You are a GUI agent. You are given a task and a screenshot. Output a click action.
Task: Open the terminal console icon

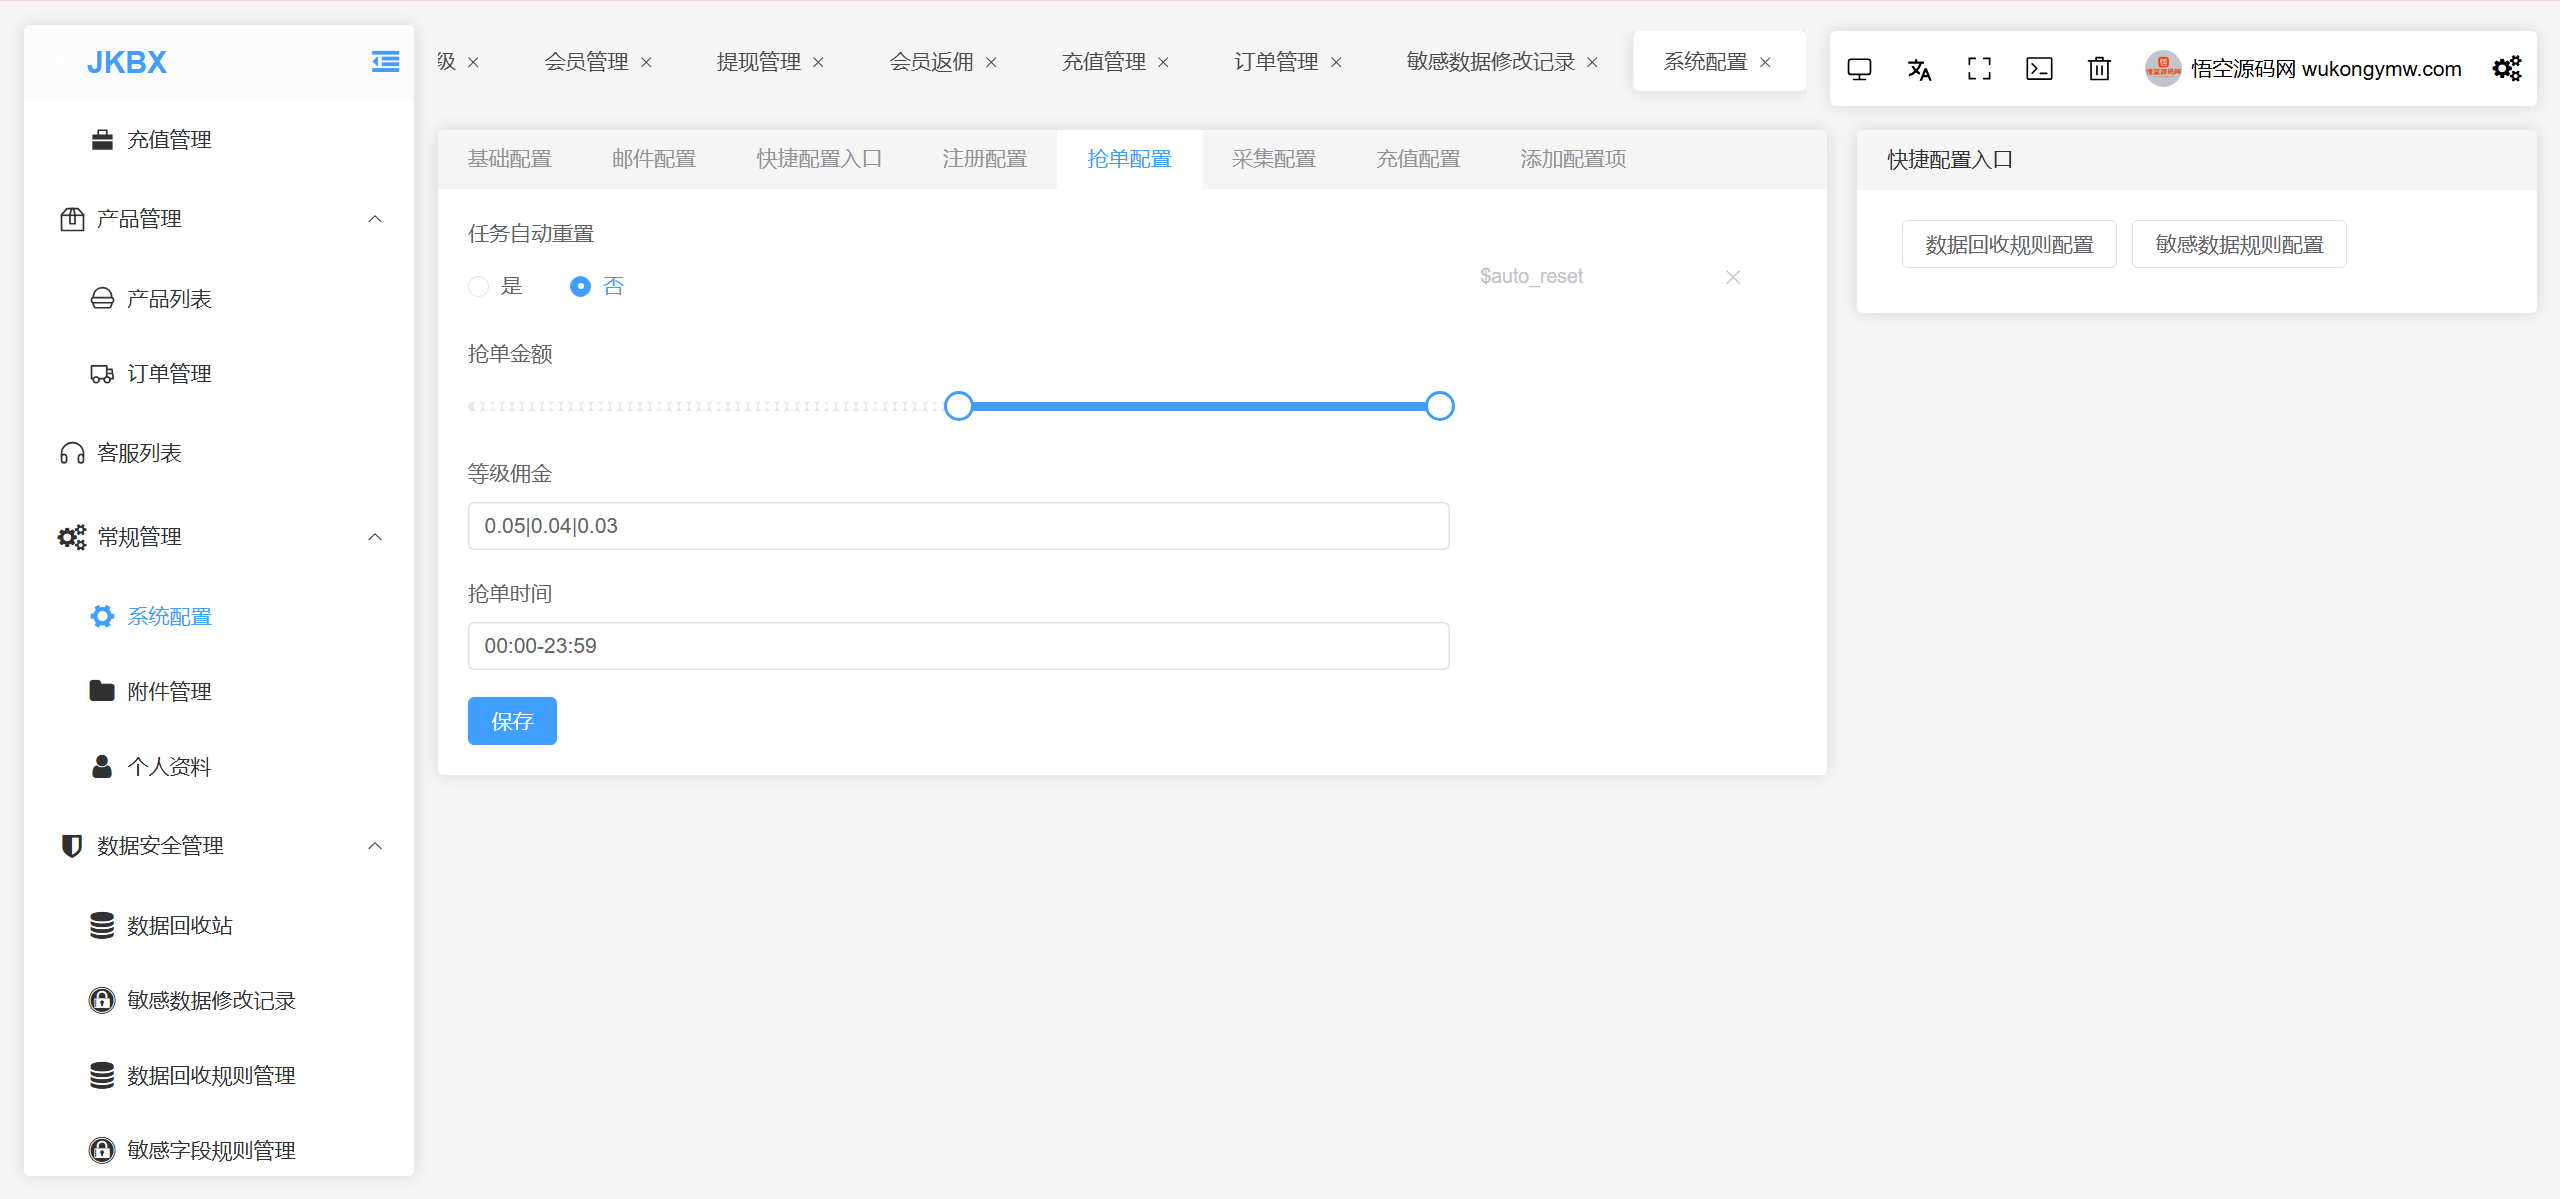pyautogui.click(x=2039, y=69)
